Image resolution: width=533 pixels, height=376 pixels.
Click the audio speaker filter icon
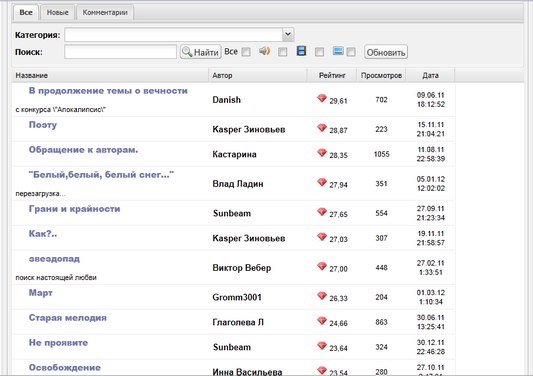pyautogui.click(x=264, y=51)
